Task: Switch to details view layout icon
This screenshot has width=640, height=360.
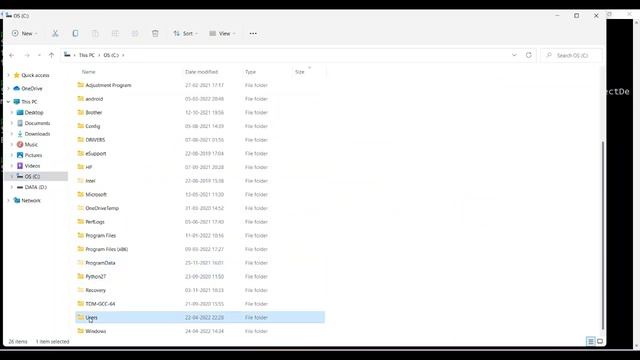Action: [591, 341]
